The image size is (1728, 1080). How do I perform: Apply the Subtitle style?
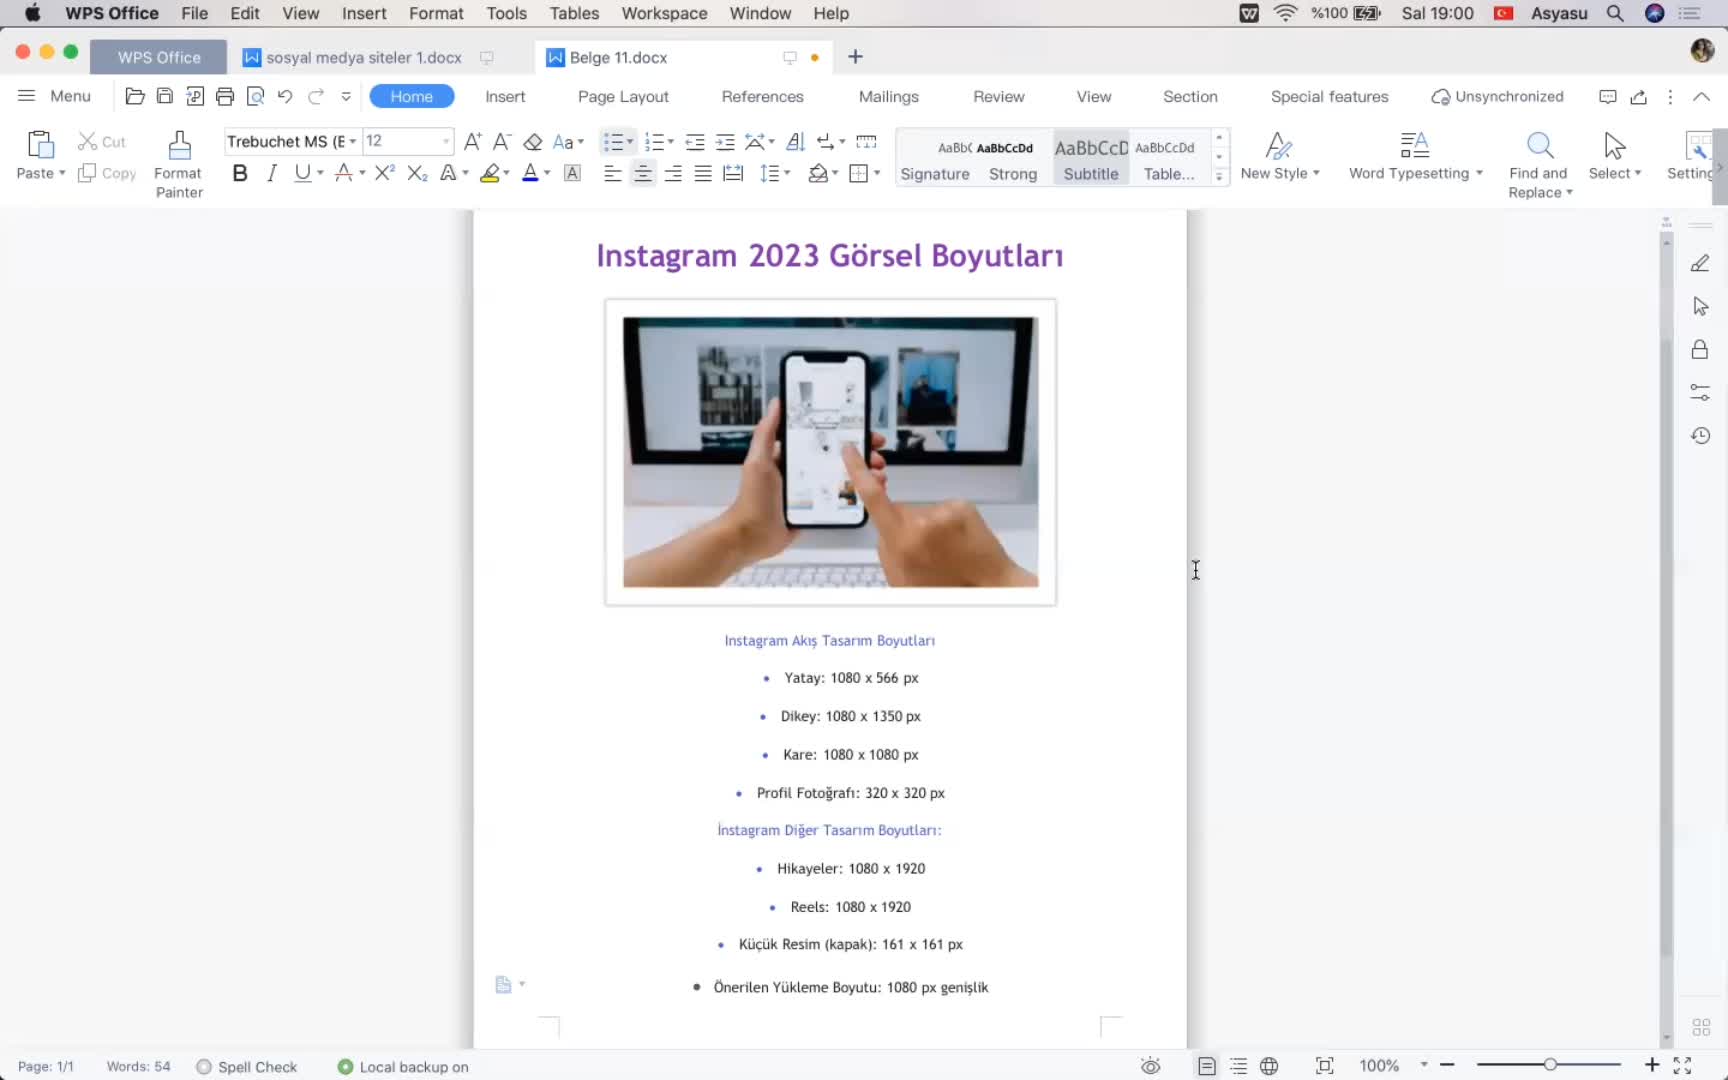tap(1090, 158)
